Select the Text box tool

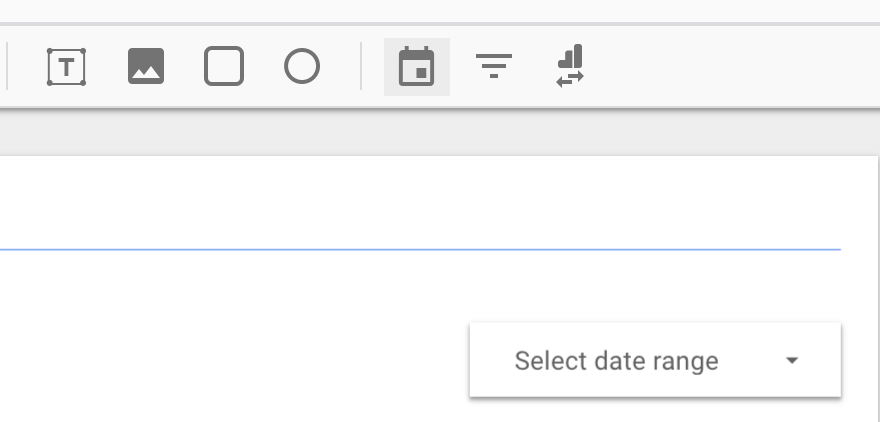point(66,67)
